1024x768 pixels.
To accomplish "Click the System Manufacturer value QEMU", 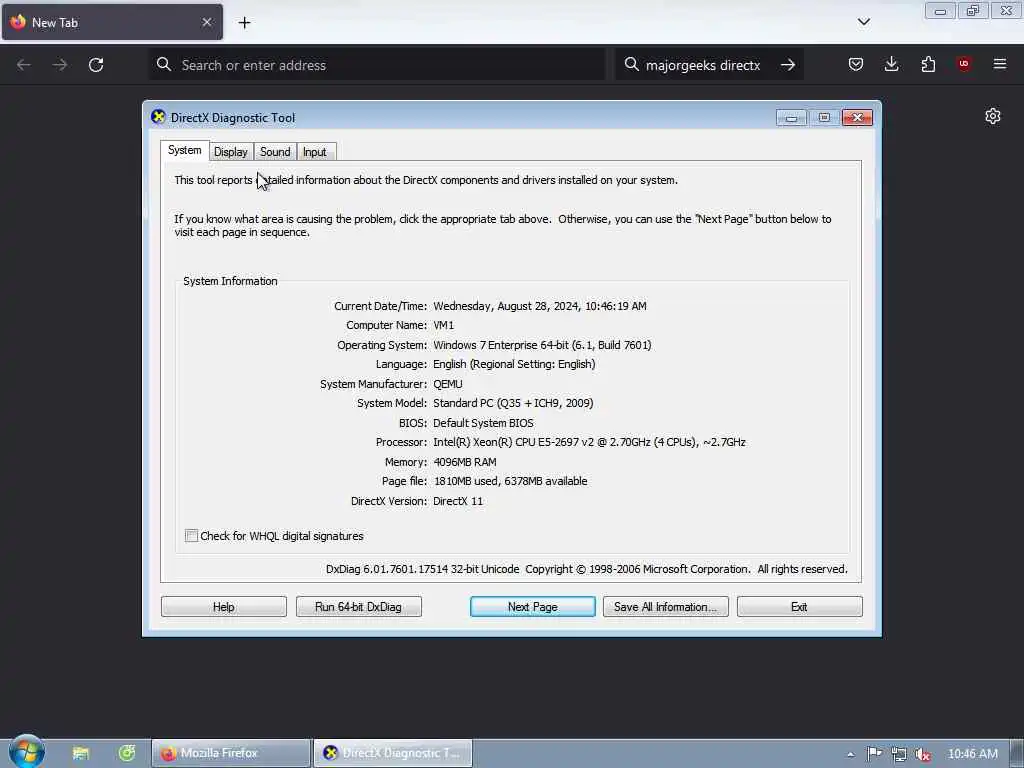I will point(448,384).
